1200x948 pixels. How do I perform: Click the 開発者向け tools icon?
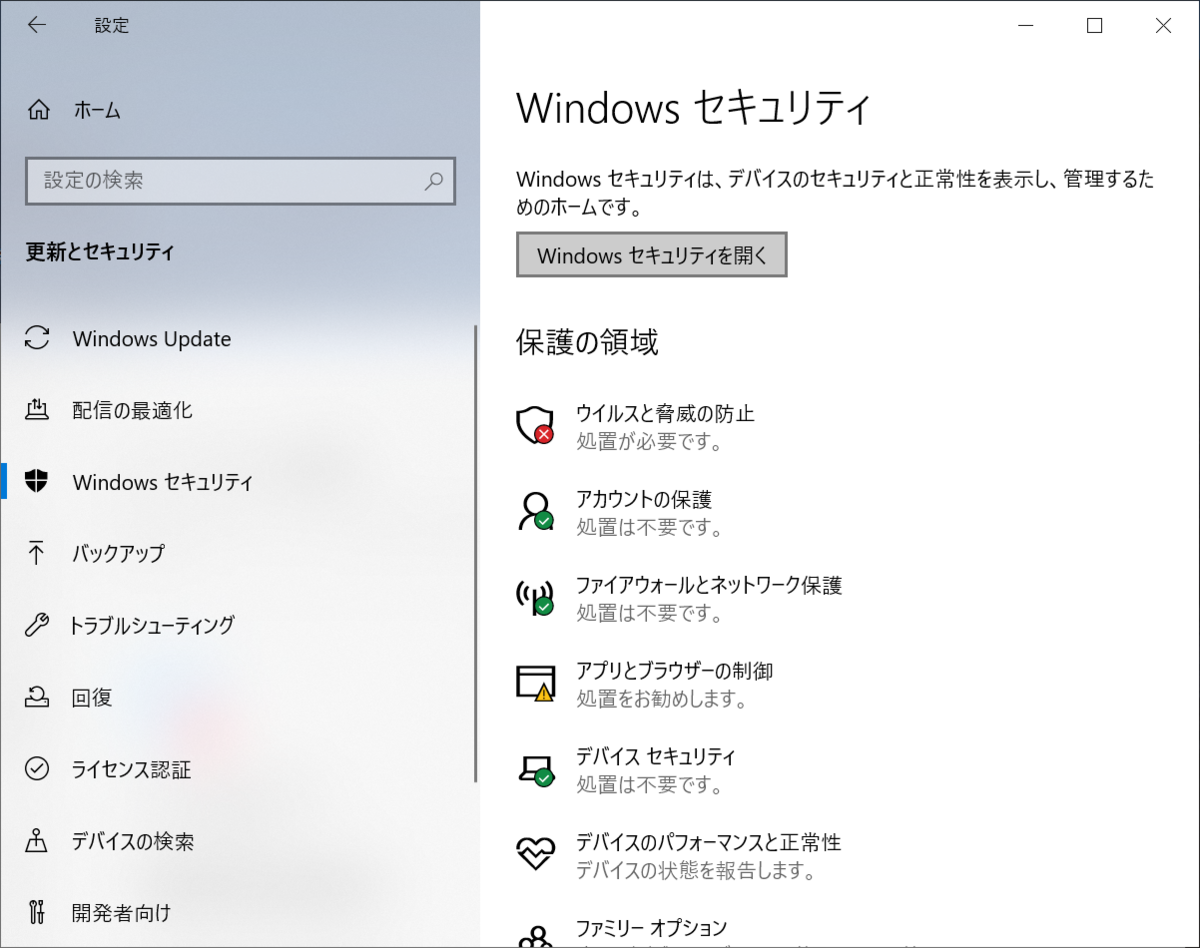click(x=37, y=912)
